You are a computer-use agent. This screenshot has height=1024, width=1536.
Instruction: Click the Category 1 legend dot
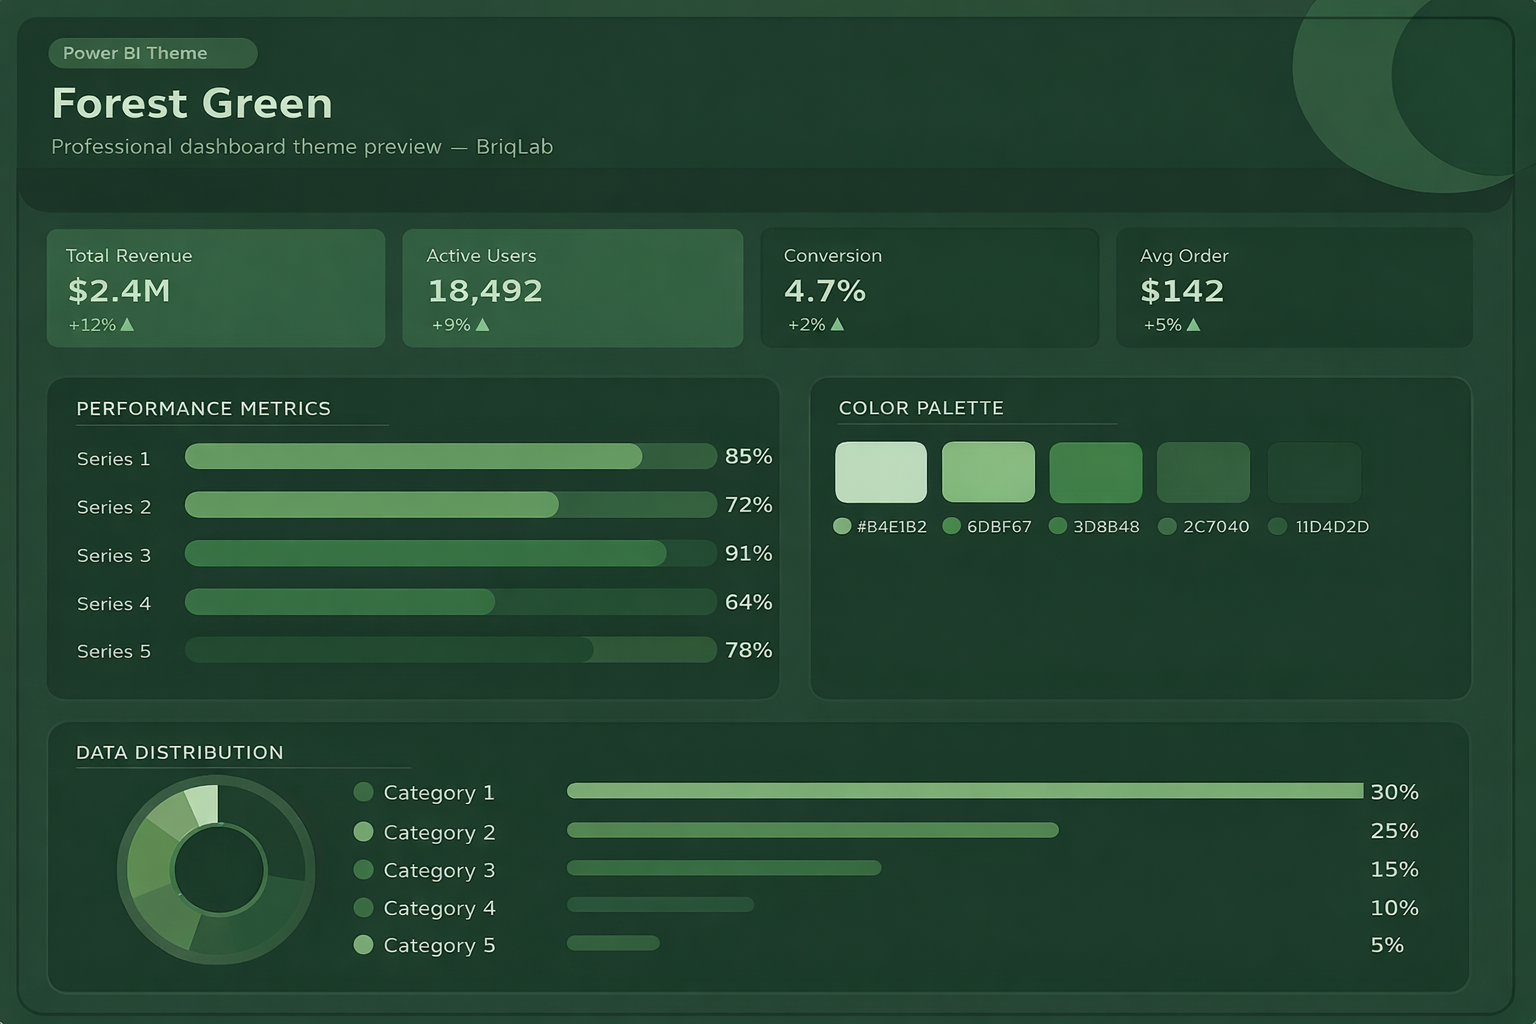363,792
